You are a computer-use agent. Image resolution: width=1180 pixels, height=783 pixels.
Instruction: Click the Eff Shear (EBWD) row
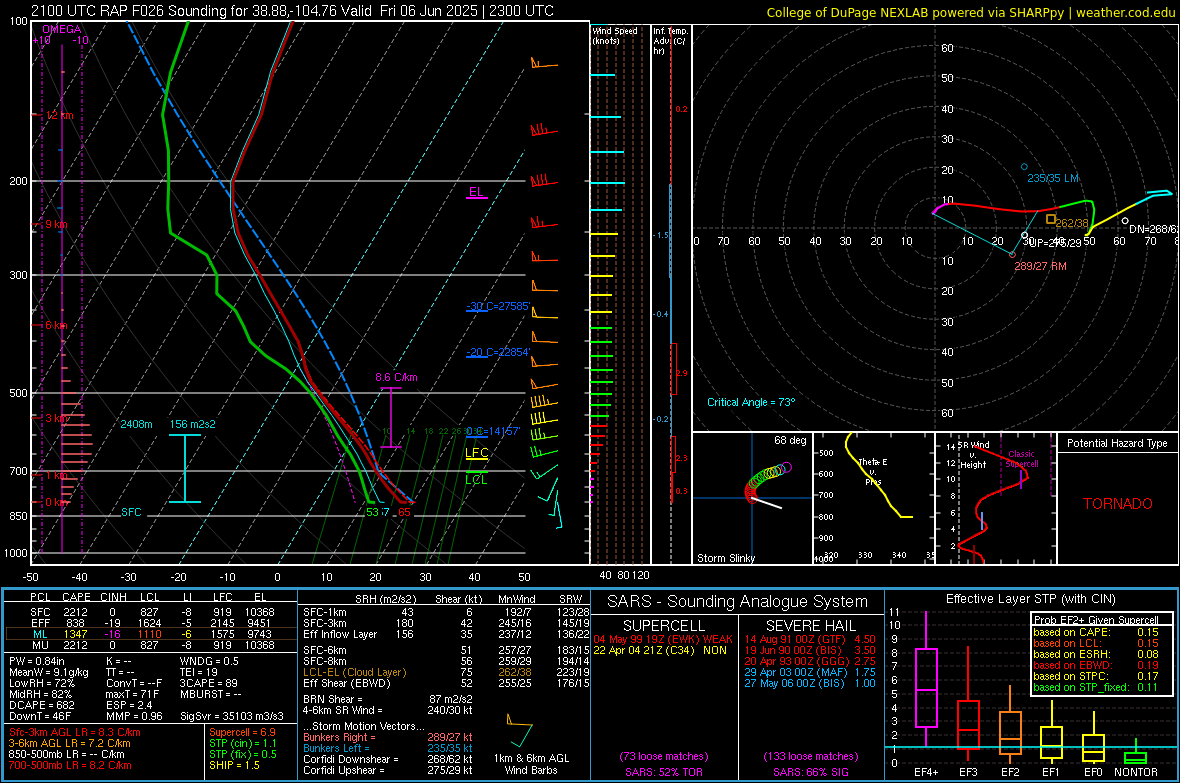[x=446, y=683]
